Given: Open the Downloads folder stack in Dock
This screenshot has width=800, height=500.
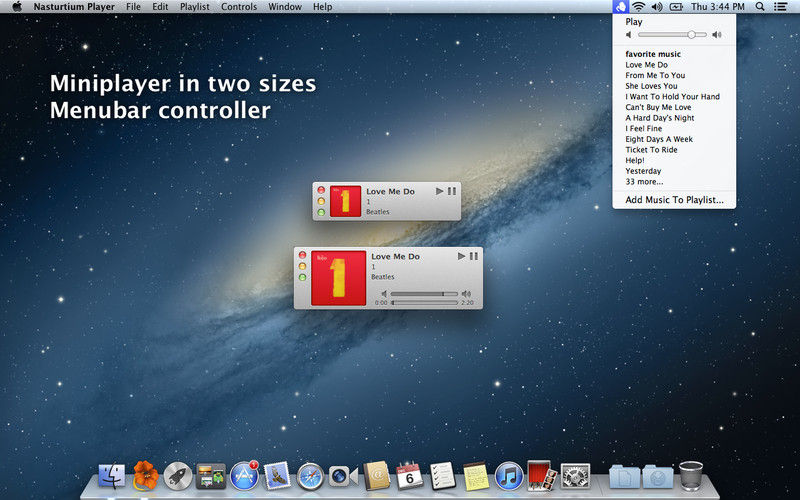Looking at the screenshot, I should point(658,477).
